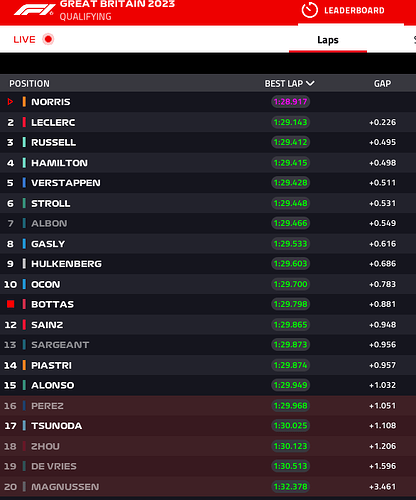416x500 pixels.
Task: Click the orange McLaren bar beside Norris
Action: click(x=24, y=102)
